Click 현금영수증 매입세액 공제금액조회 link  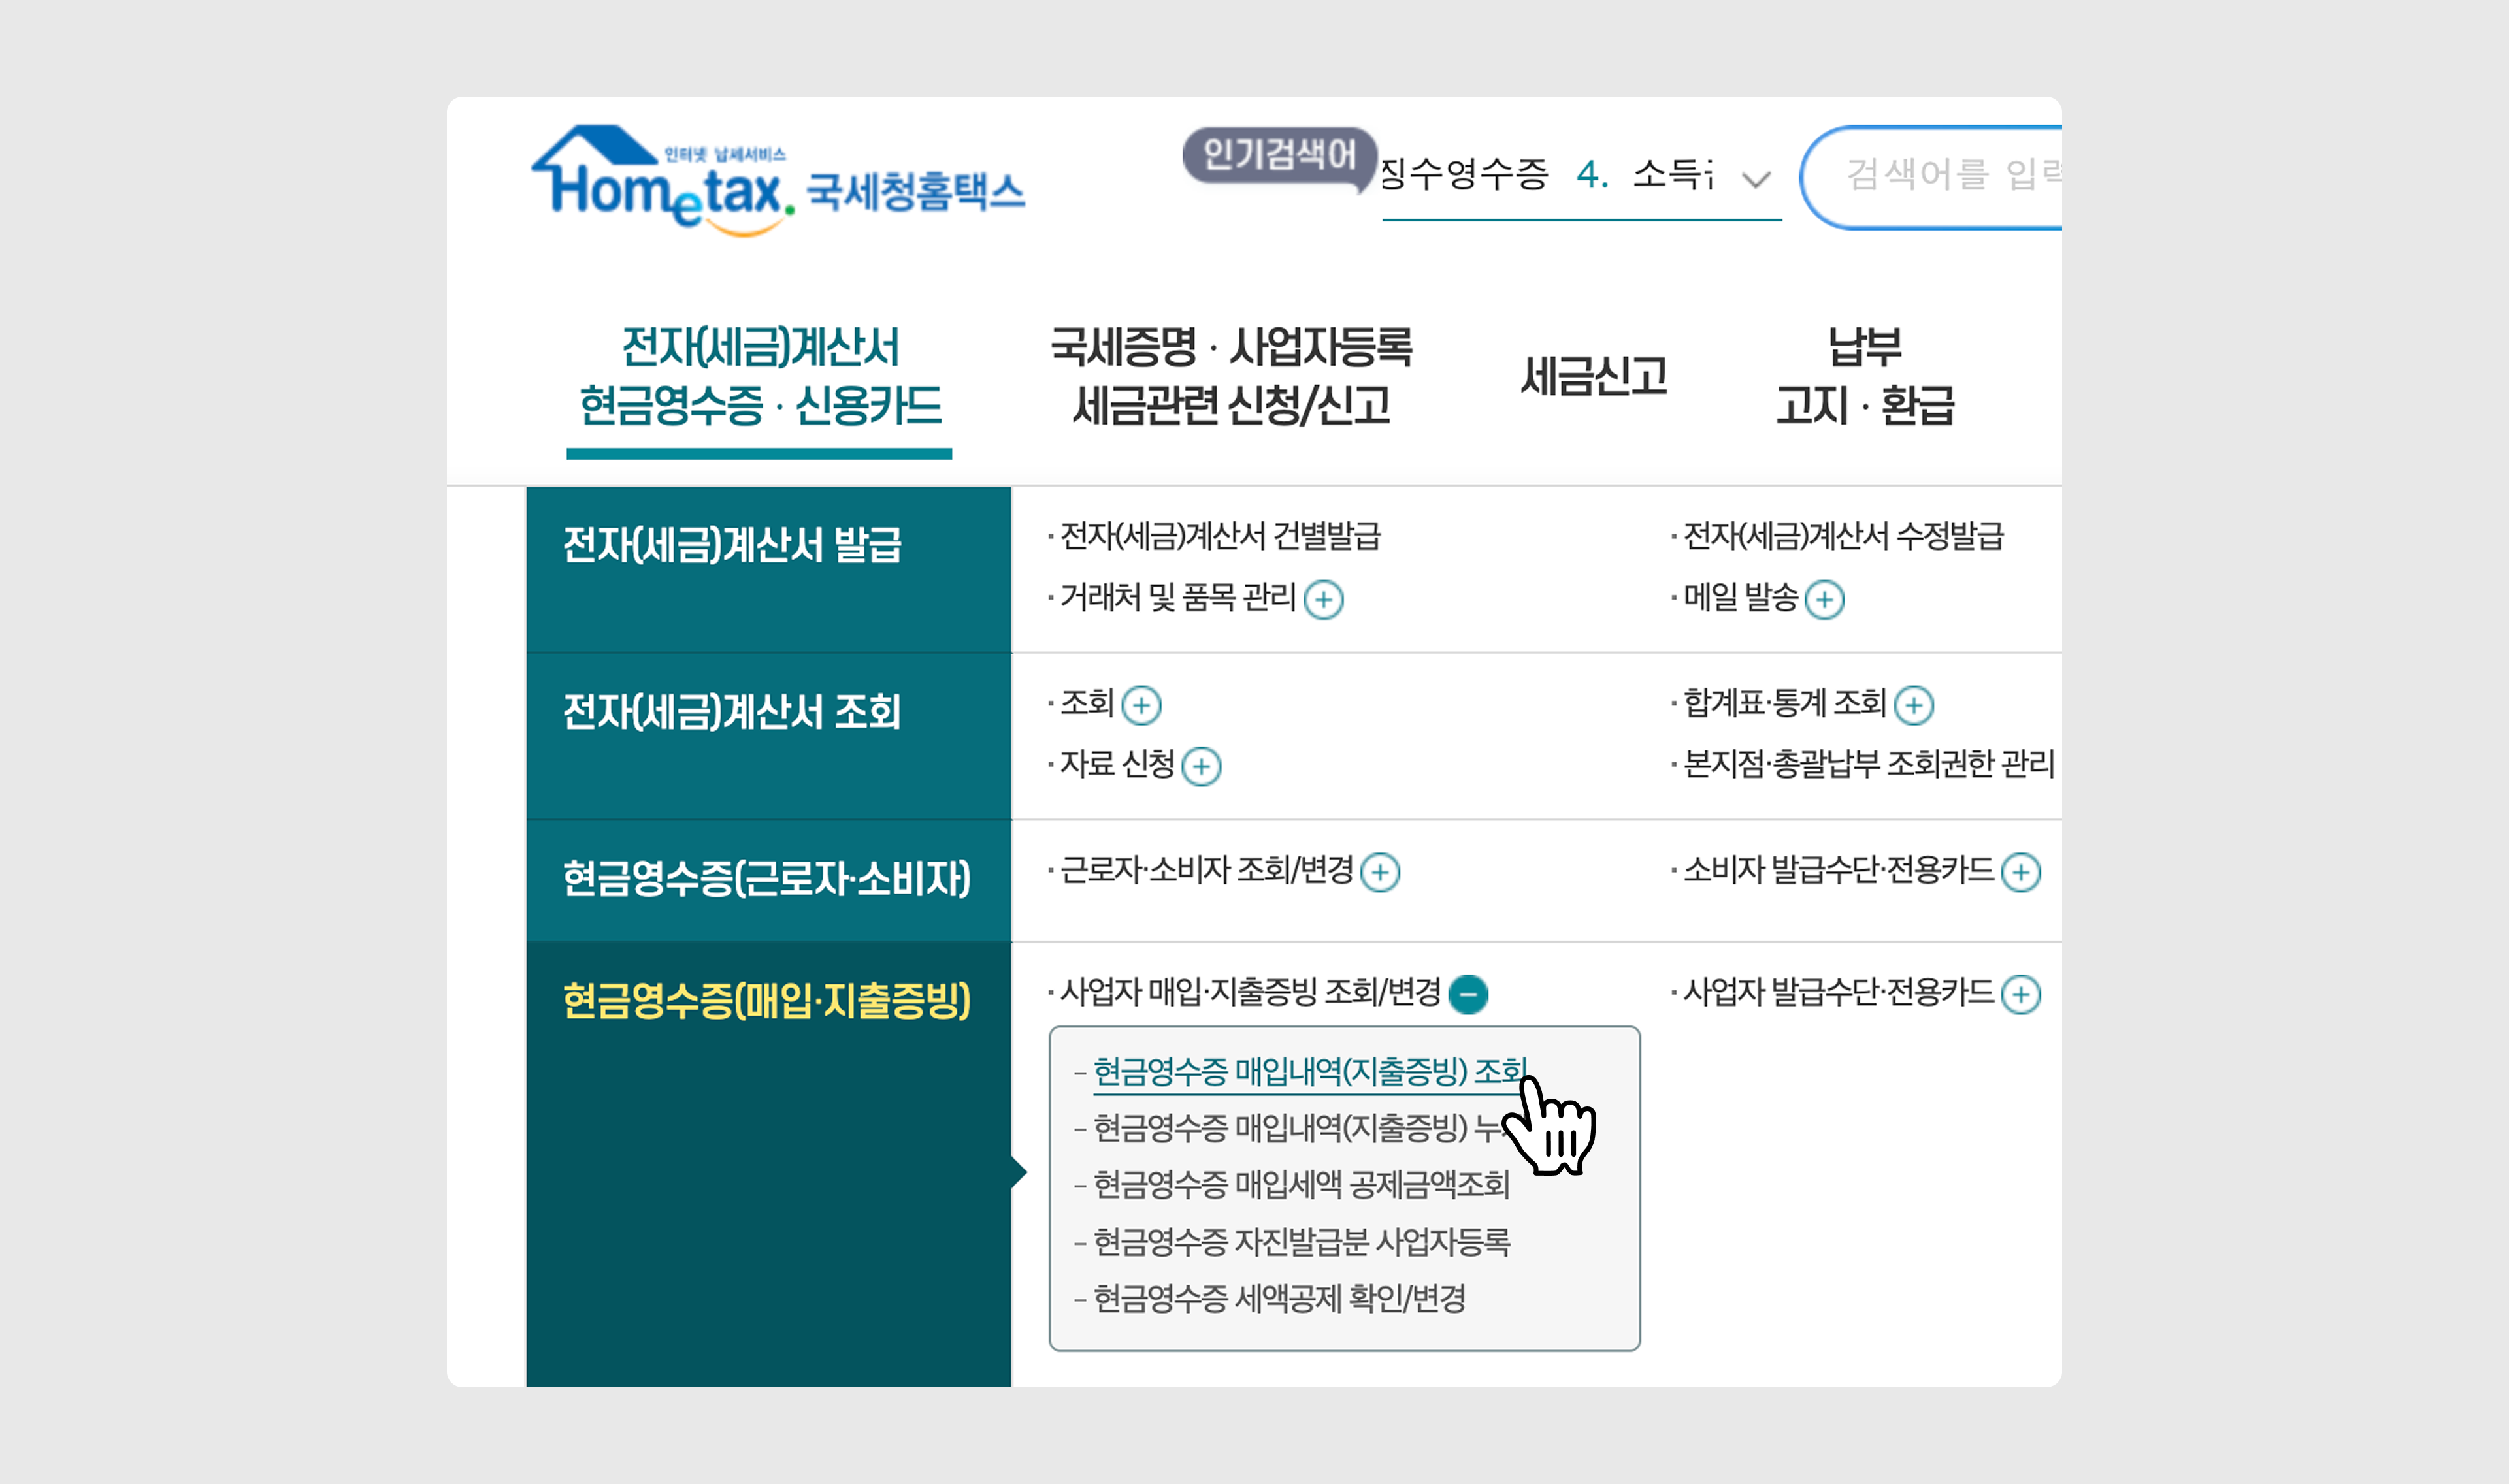(x=1300, y=1185)
